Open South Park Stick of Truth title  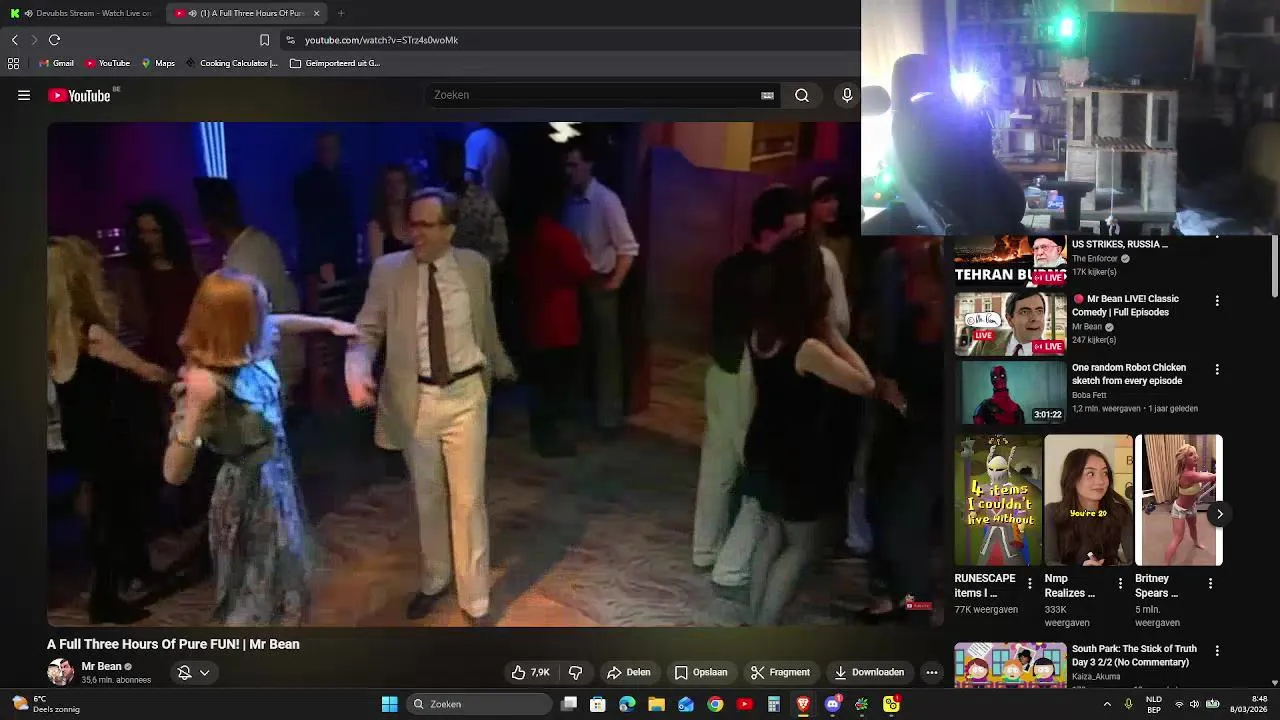click(1134, 655)
